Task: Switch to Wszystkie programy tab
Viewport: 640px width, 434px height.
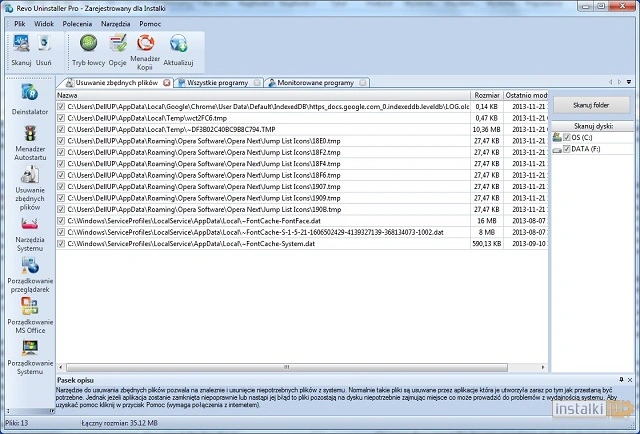Action: [213, 82]
